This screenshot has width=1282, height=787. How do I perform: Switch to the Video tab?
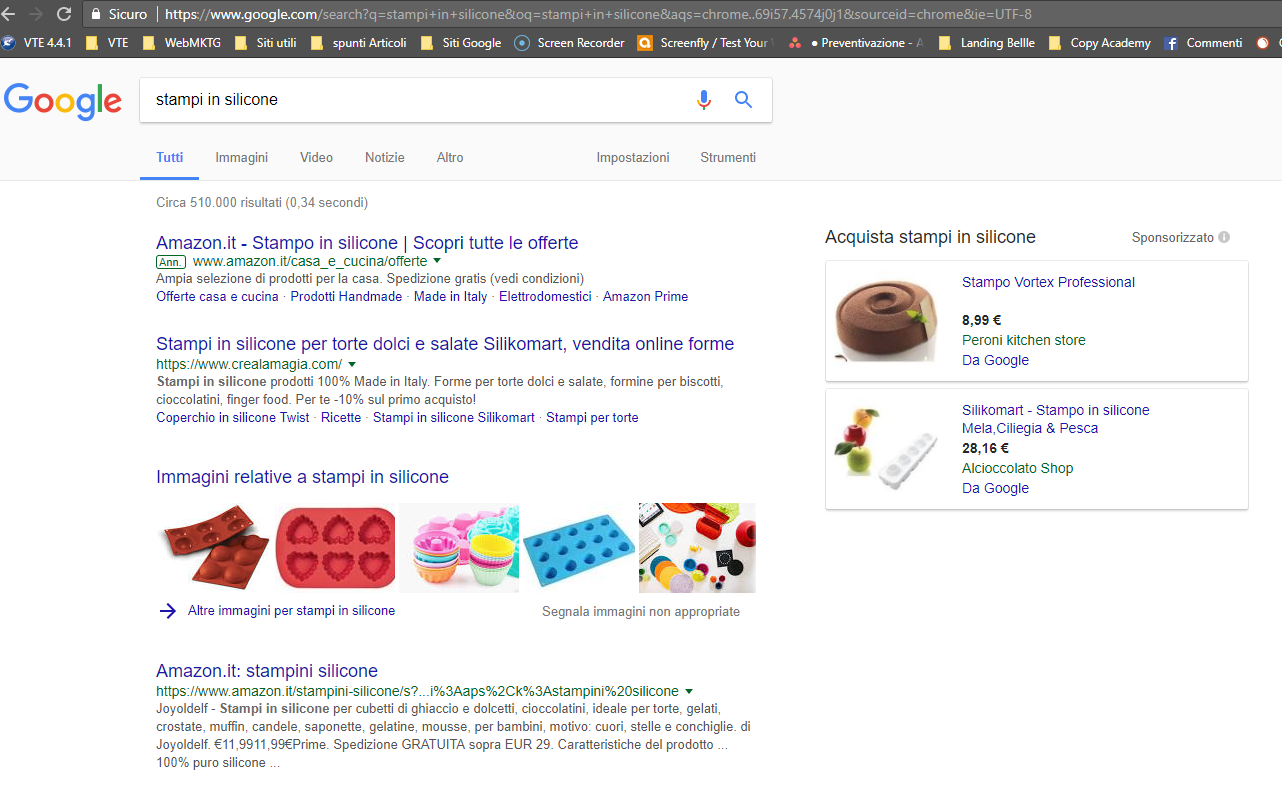[x=316, y=158]
